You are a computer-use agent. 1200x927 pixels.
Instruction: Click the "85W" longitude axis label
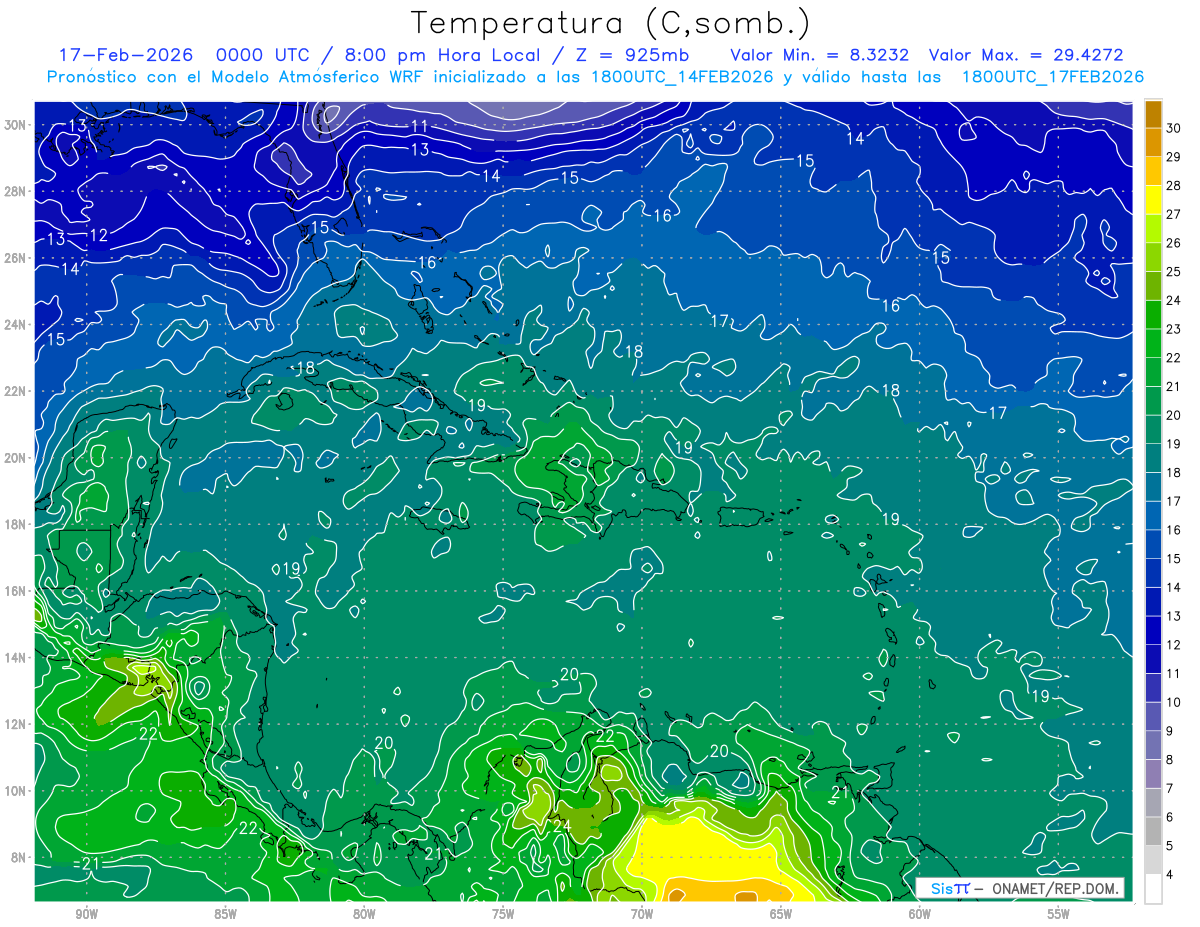225,915
